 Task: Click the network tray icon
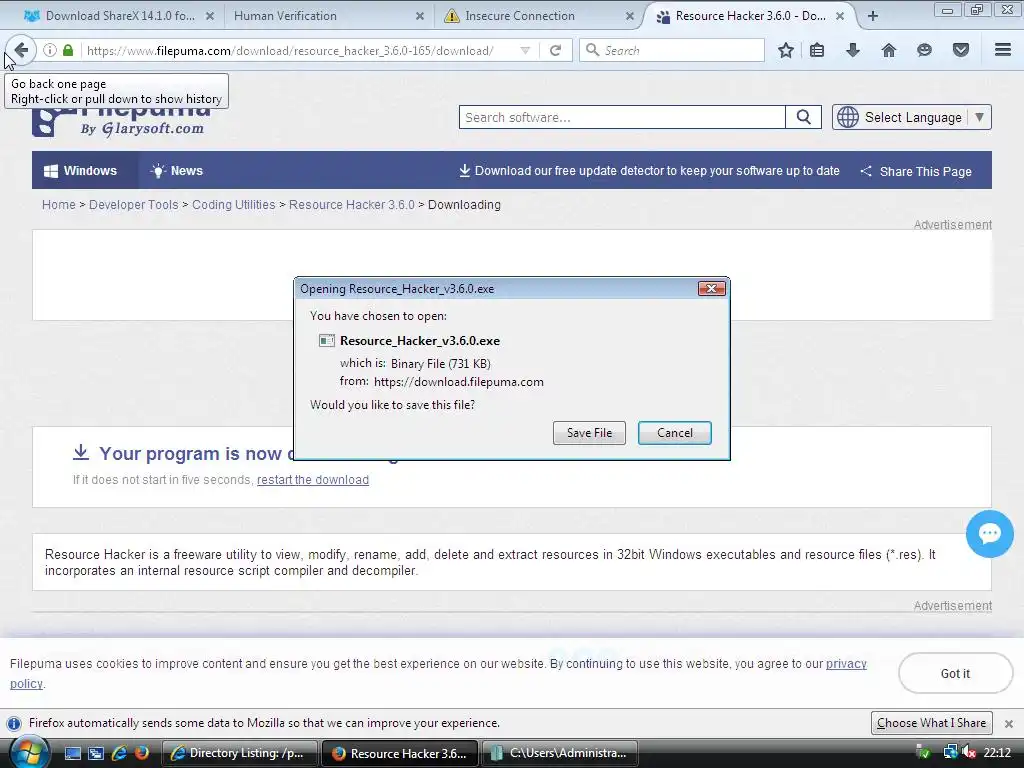coord(950,753)
